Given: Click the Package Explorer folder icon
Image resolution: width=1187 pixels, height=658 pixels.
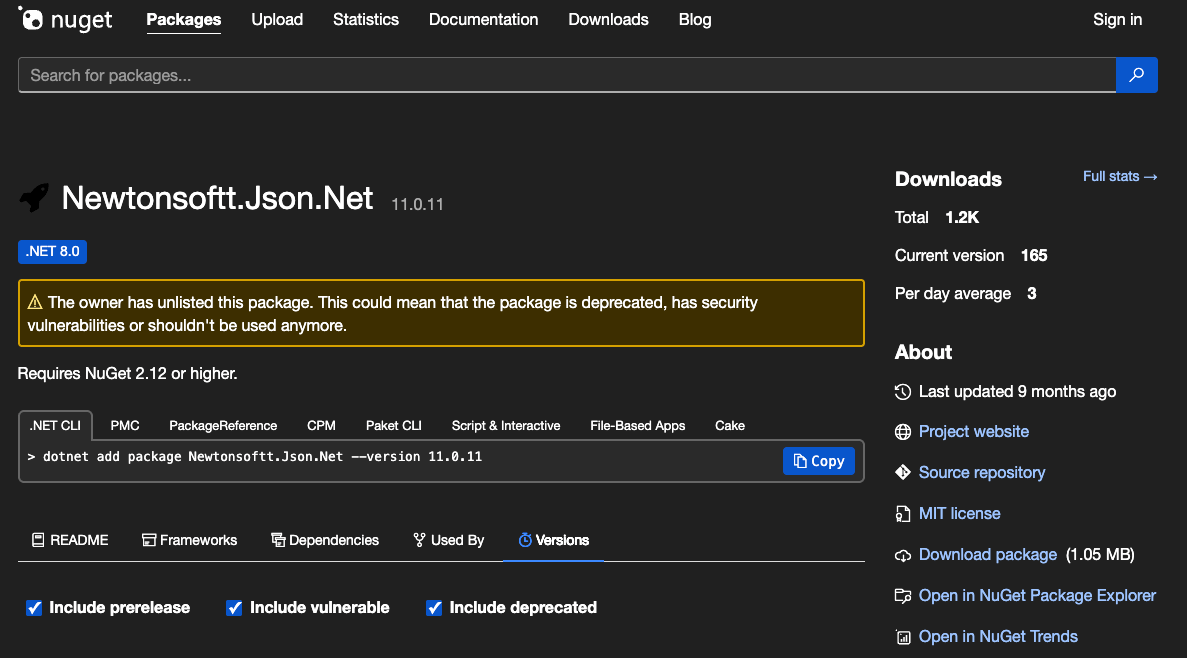Looking at the screenshot, I should (902, 596).
